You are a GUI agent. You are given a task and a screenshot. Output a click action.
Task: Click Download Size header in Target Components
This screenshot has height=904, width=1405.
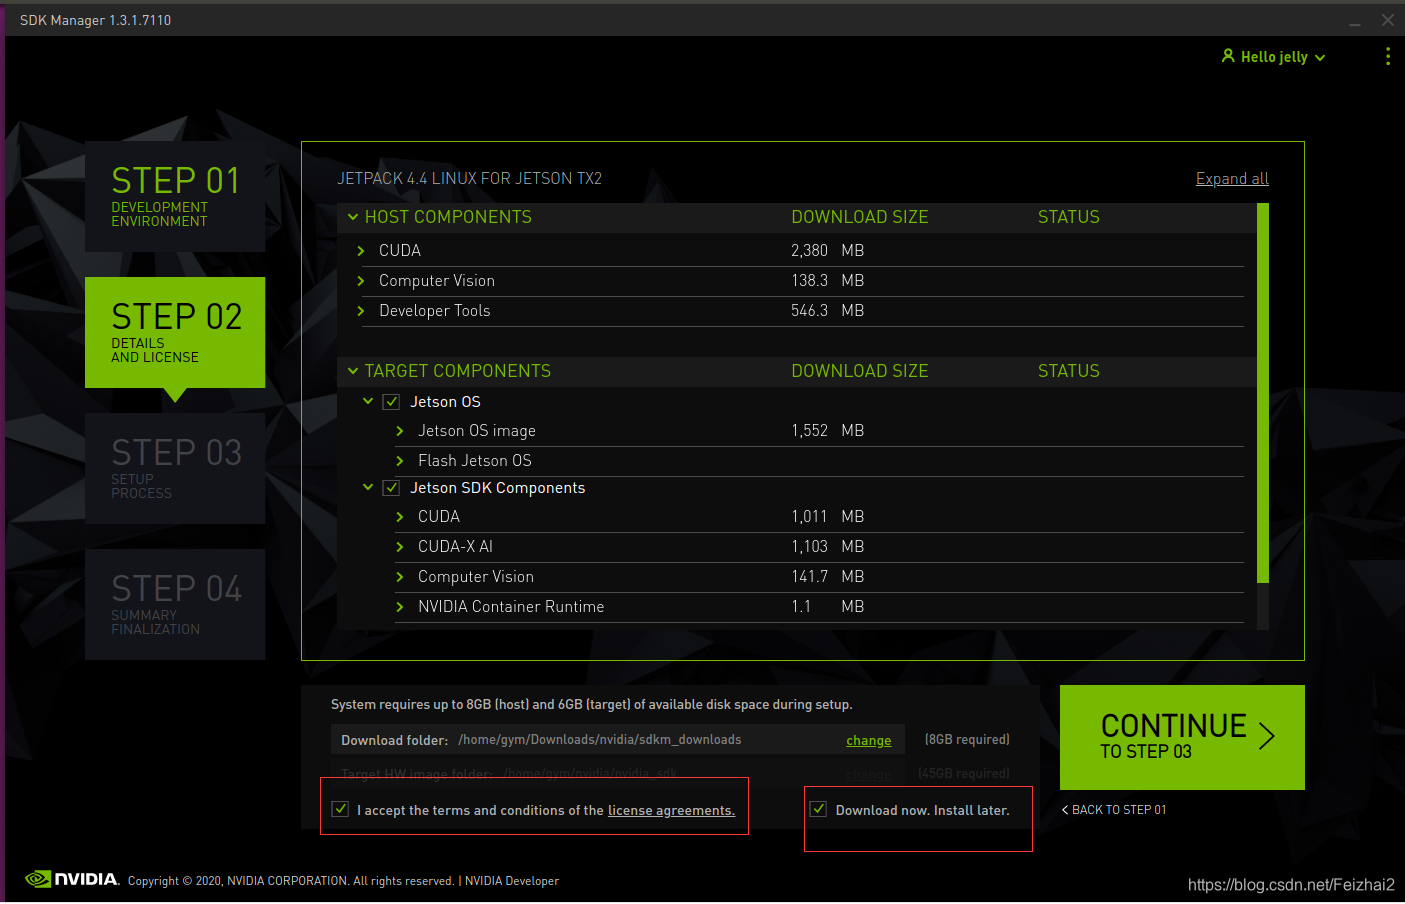(859, 371)
